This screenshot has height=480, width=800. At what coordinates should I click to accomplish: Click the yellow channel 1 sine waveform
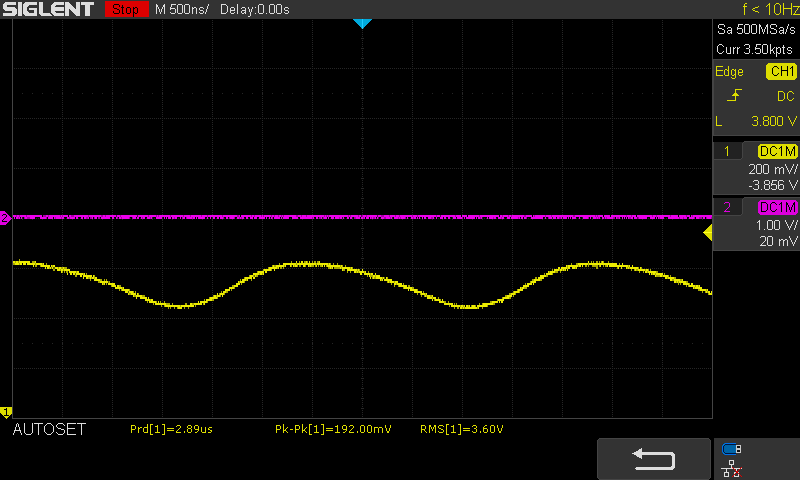tap(362, 285)
